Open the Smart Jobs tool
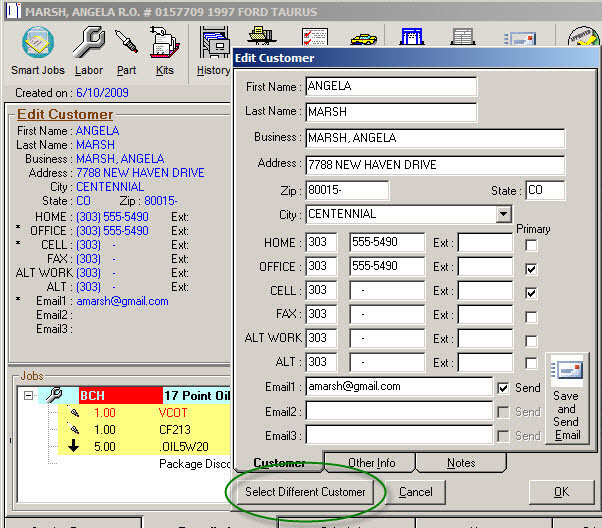602x528 pixels. pos(38,44)
